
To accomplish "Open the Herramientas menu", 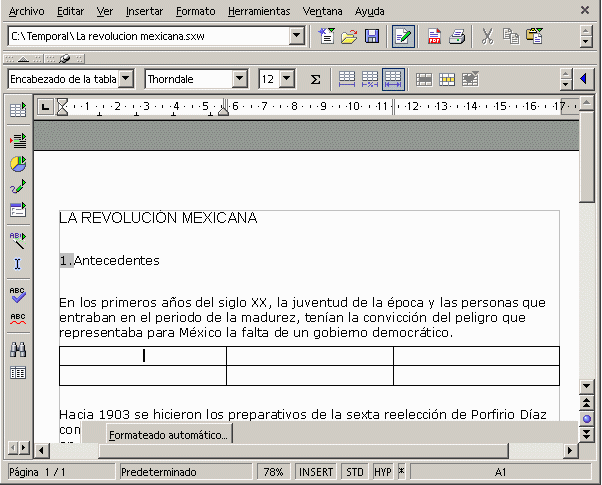I will (x=259, y=11).
